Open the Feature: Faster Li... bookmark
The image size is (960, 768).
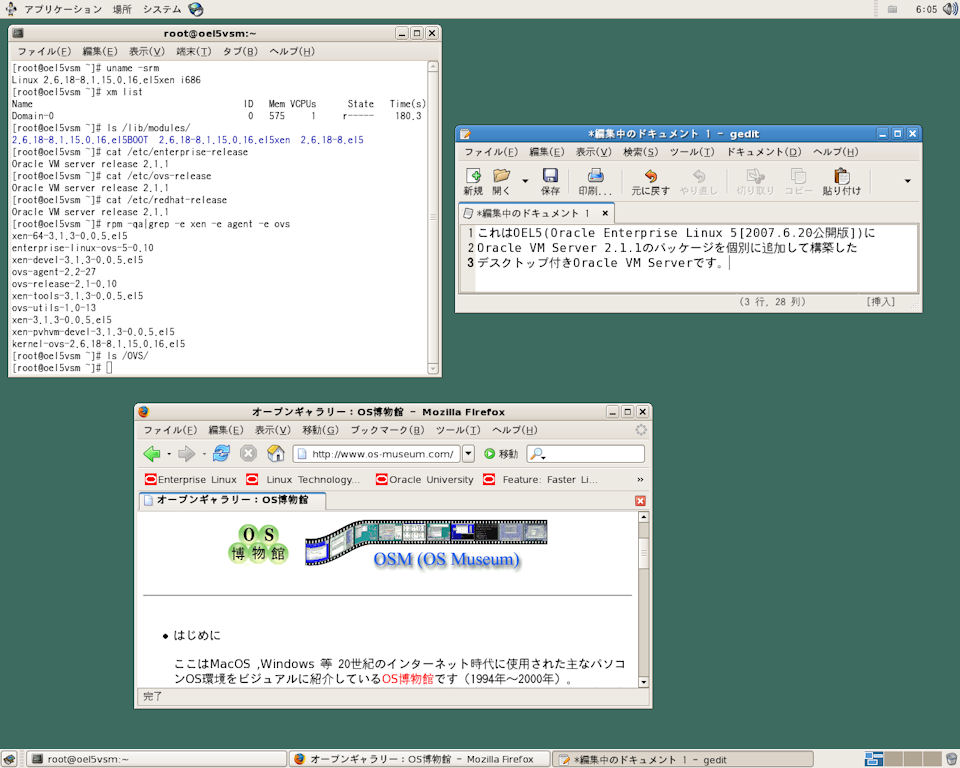tap(541, 480)
